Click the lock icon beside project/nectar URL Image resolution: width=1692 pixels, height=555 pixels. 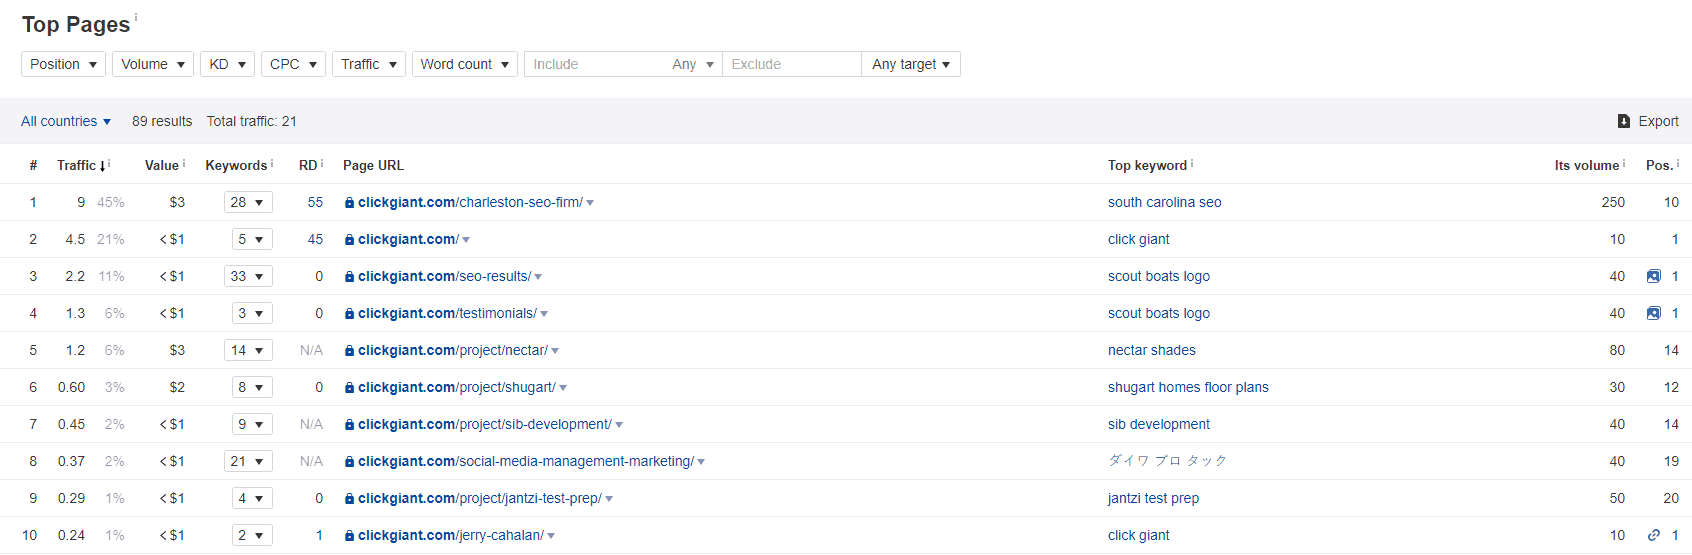pyautogui.click(x=349, y=351)
